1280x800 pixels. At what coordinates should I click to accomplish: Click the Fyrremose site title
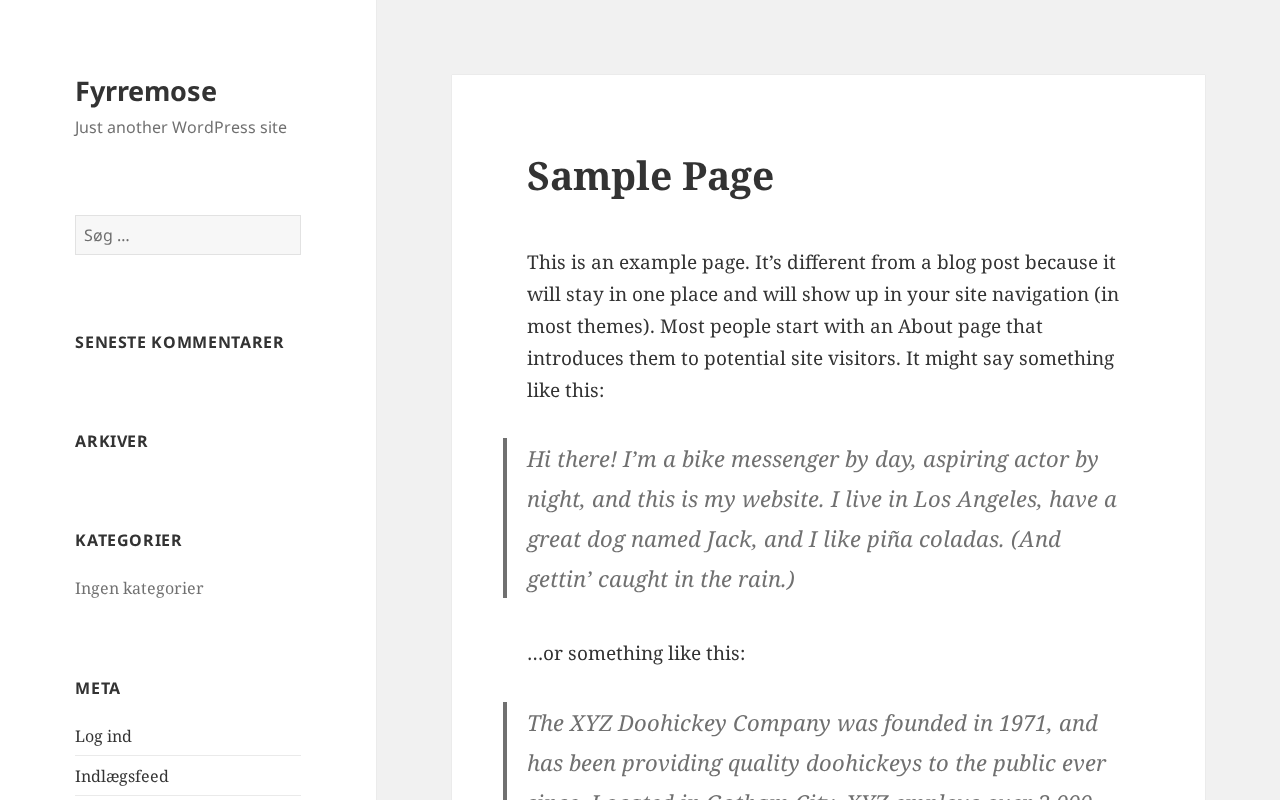(x=146, y=91)
